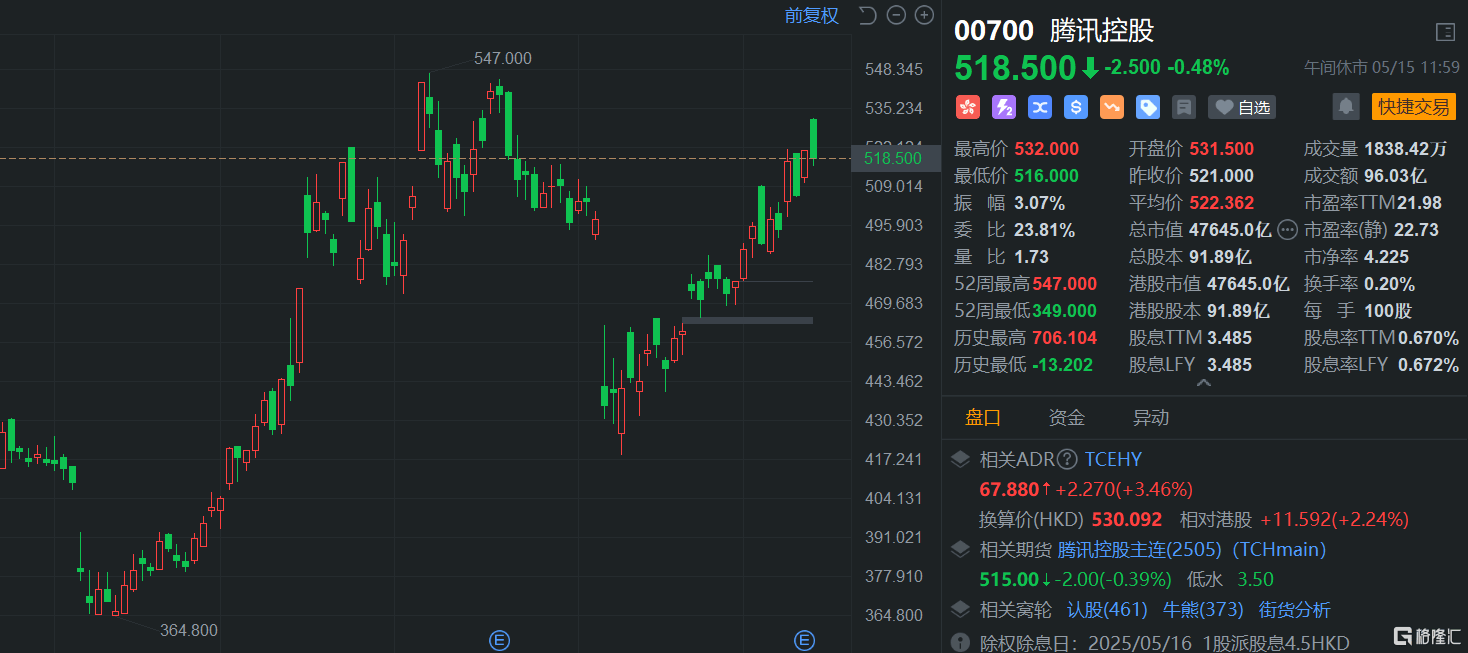Click the ADR price 67.880 value
The height and width of the screenshot is (653, 1468).
click(x=1009, y=489)
